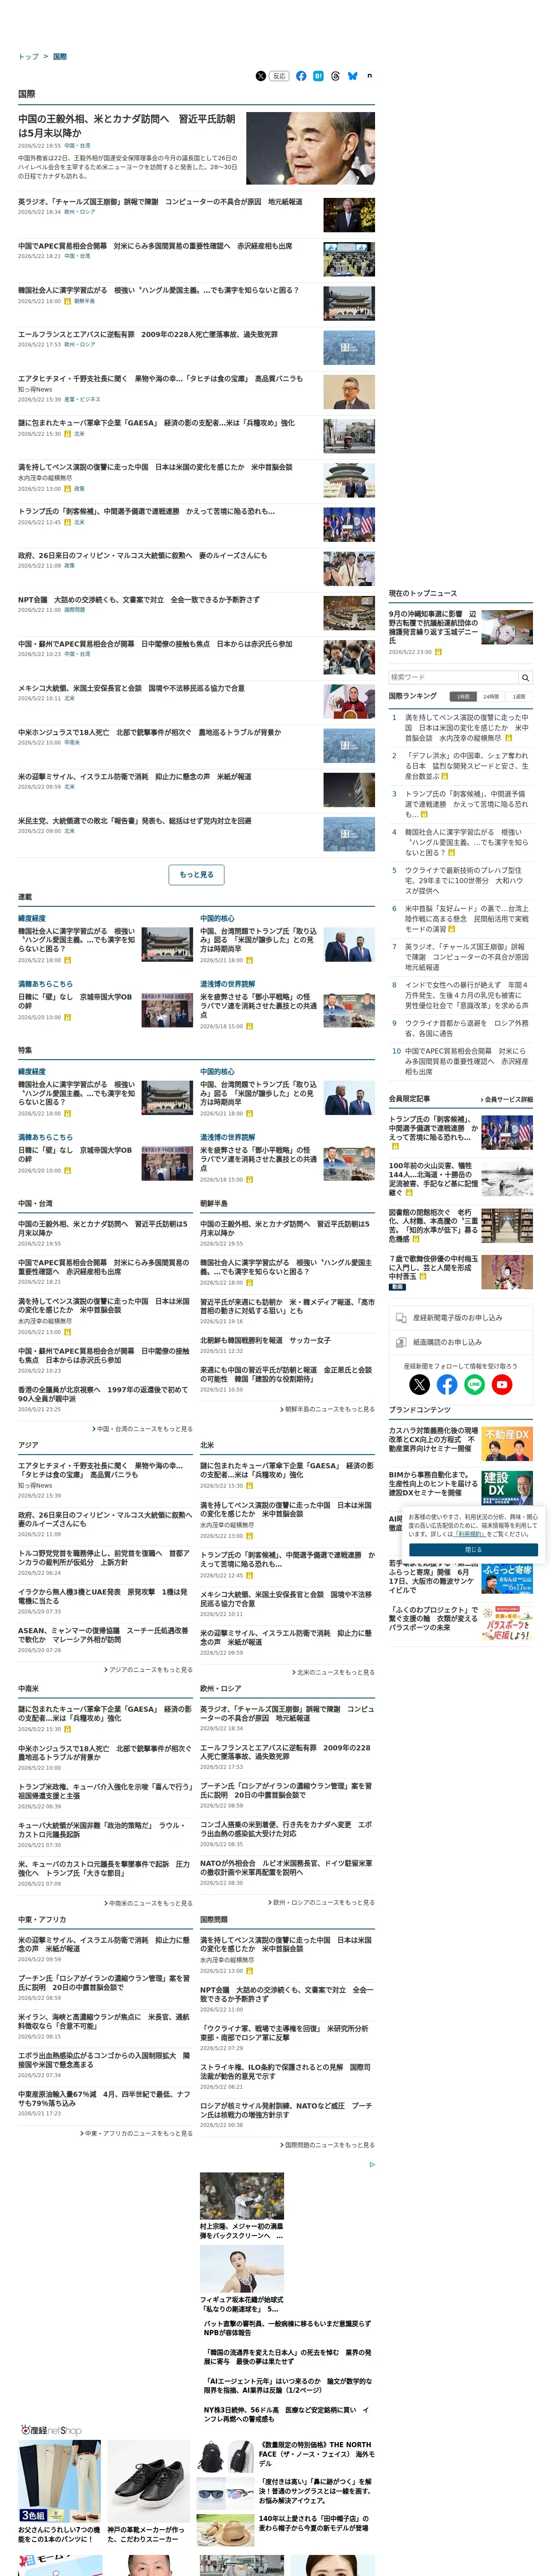Expand 中国・台湾のニュースをもっと見る
Screen dimensions: 551x2576
click(142, 1429)
